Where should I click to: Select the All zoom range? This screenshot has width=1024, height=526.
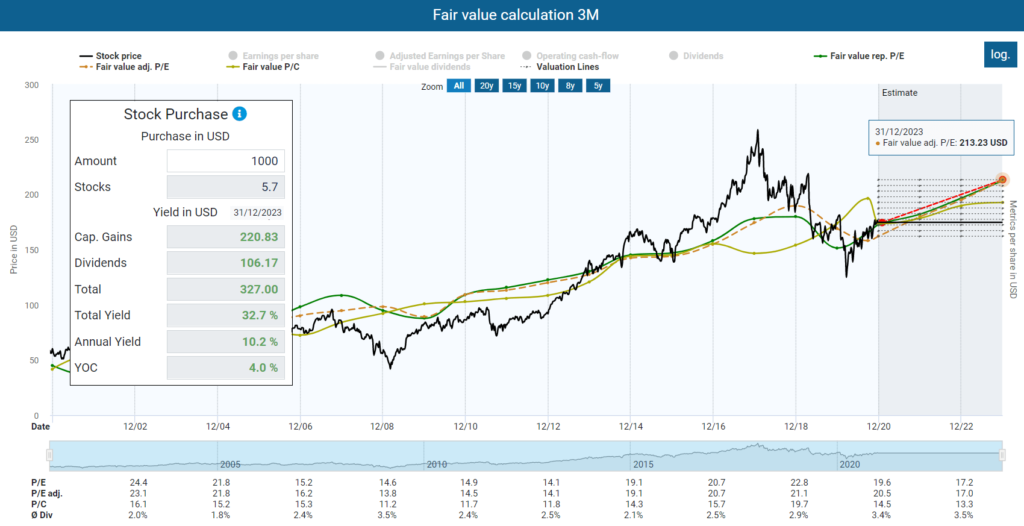coord(459,86)
